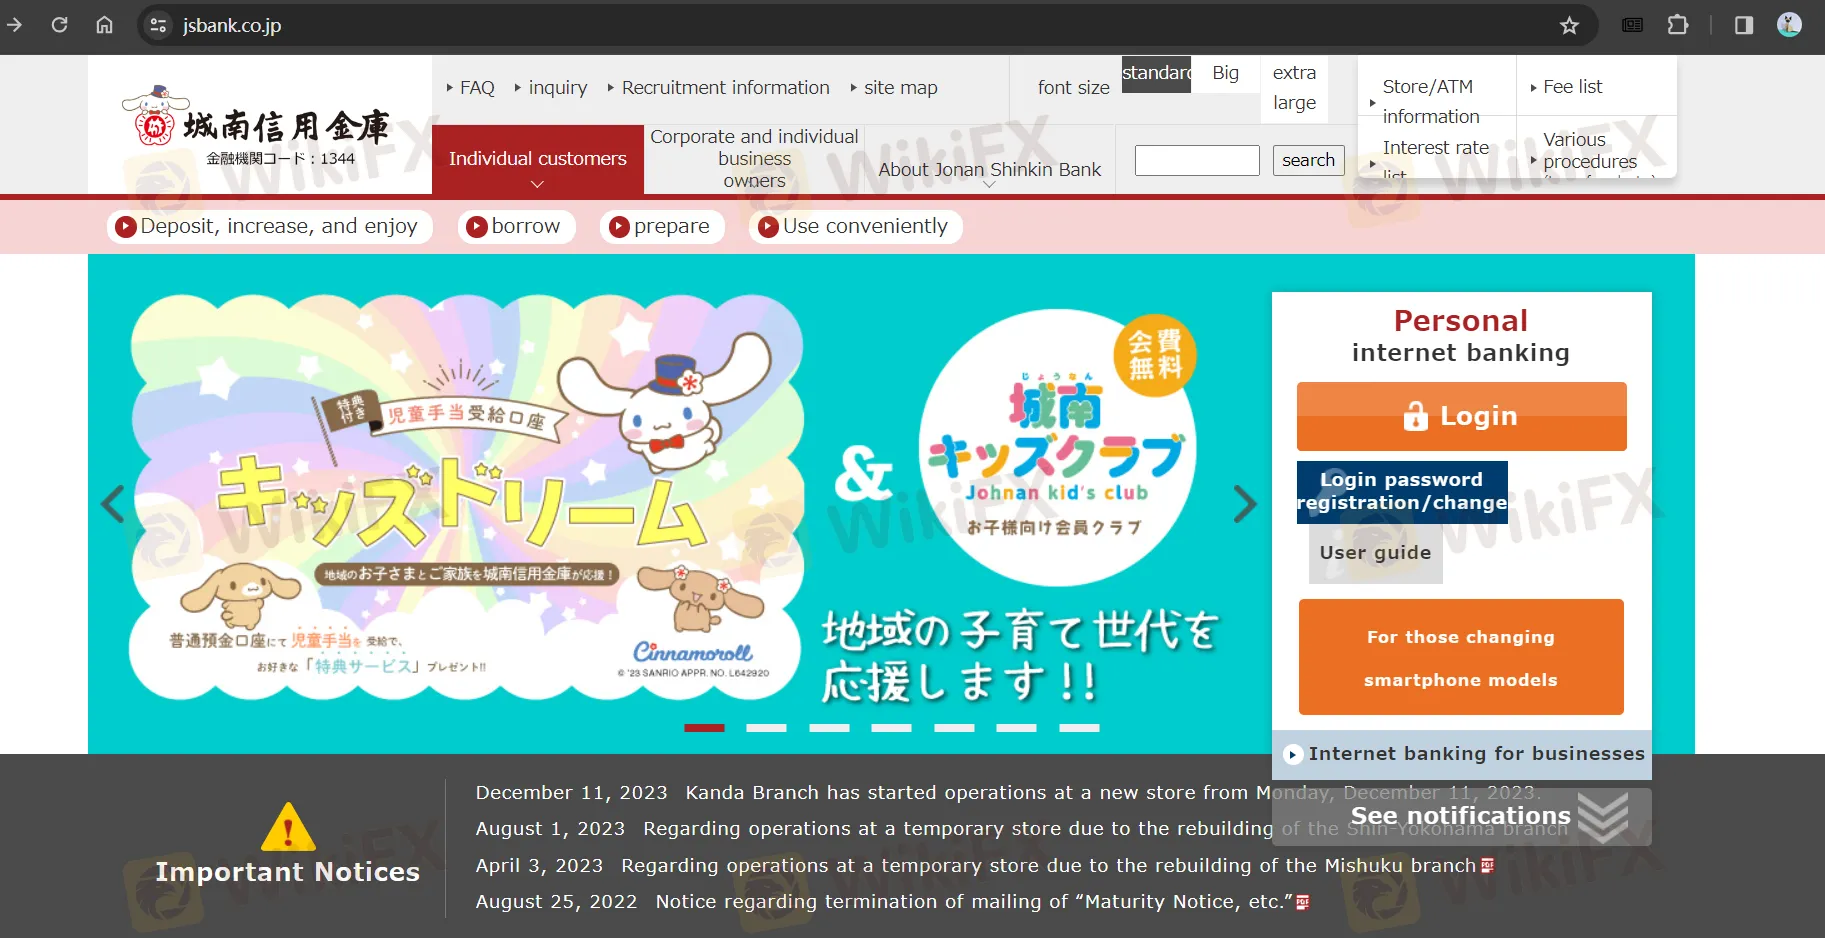This screenshot has height=938, width=1825.
Task: Select the fourth carousel indicator dash
Action: point(891,728)
